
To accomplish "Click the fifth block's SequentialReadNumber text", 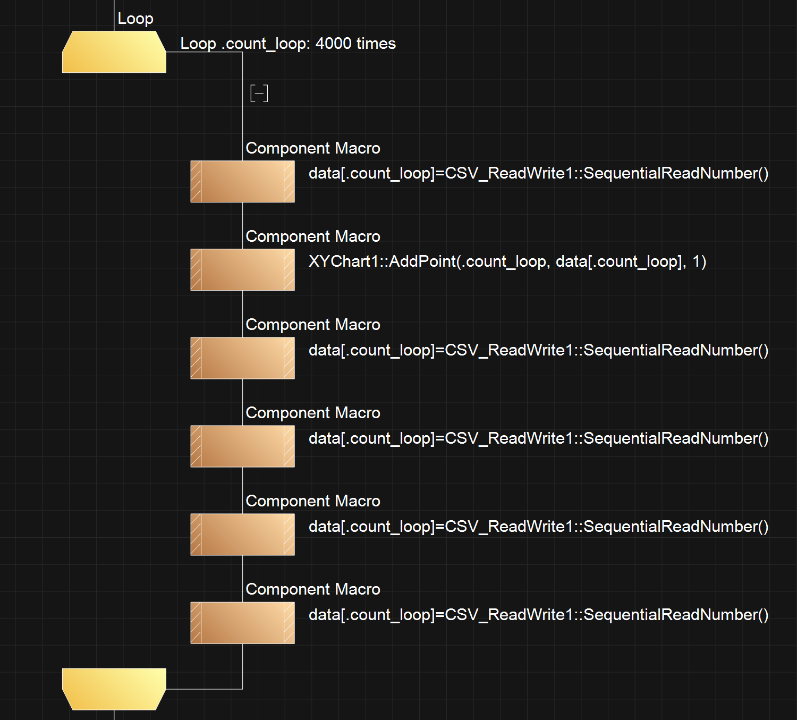I will 538,527.
